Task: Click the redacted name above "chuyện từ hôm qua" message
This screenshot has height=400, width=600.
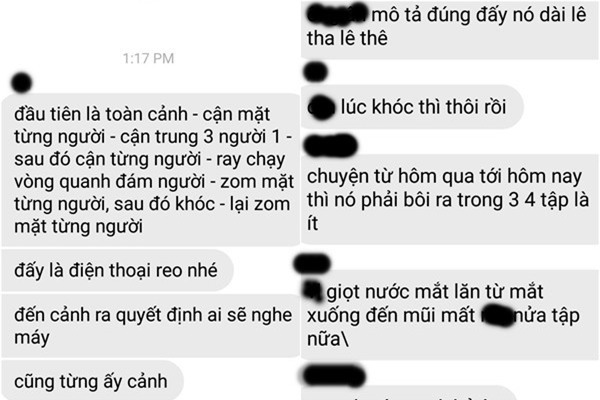Action: 331,145
